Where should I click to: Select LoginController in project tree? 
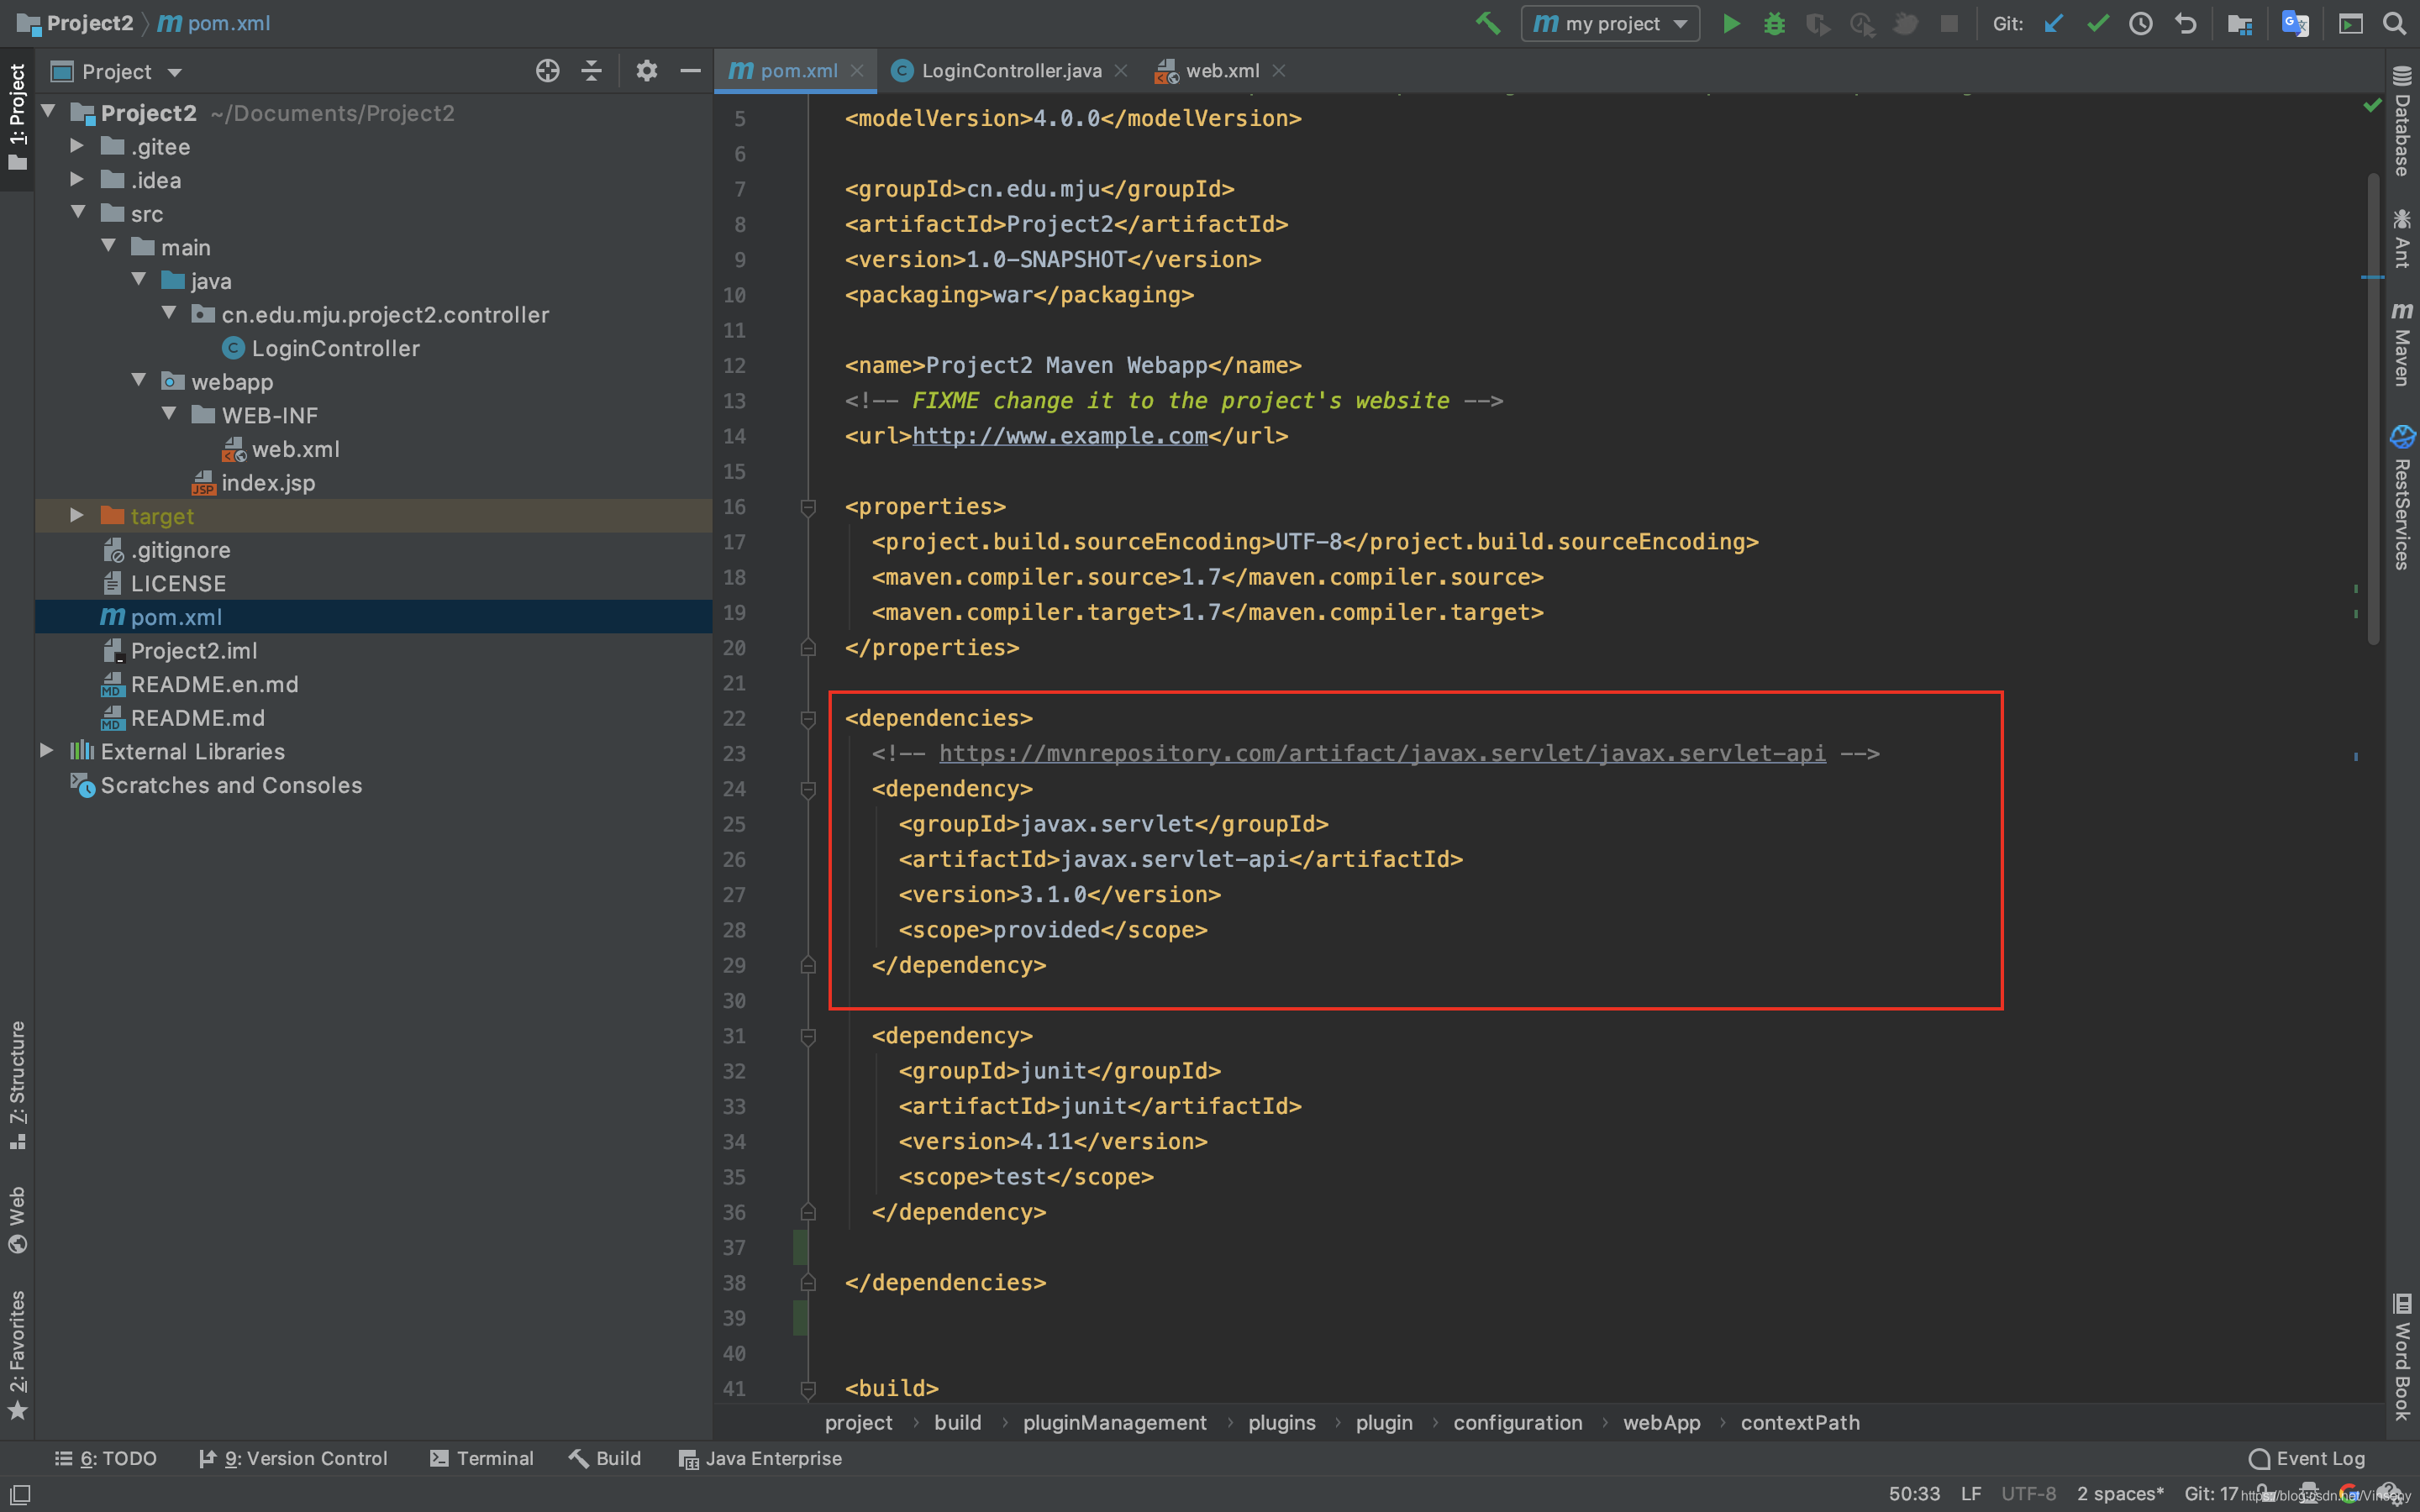(335, 348)
